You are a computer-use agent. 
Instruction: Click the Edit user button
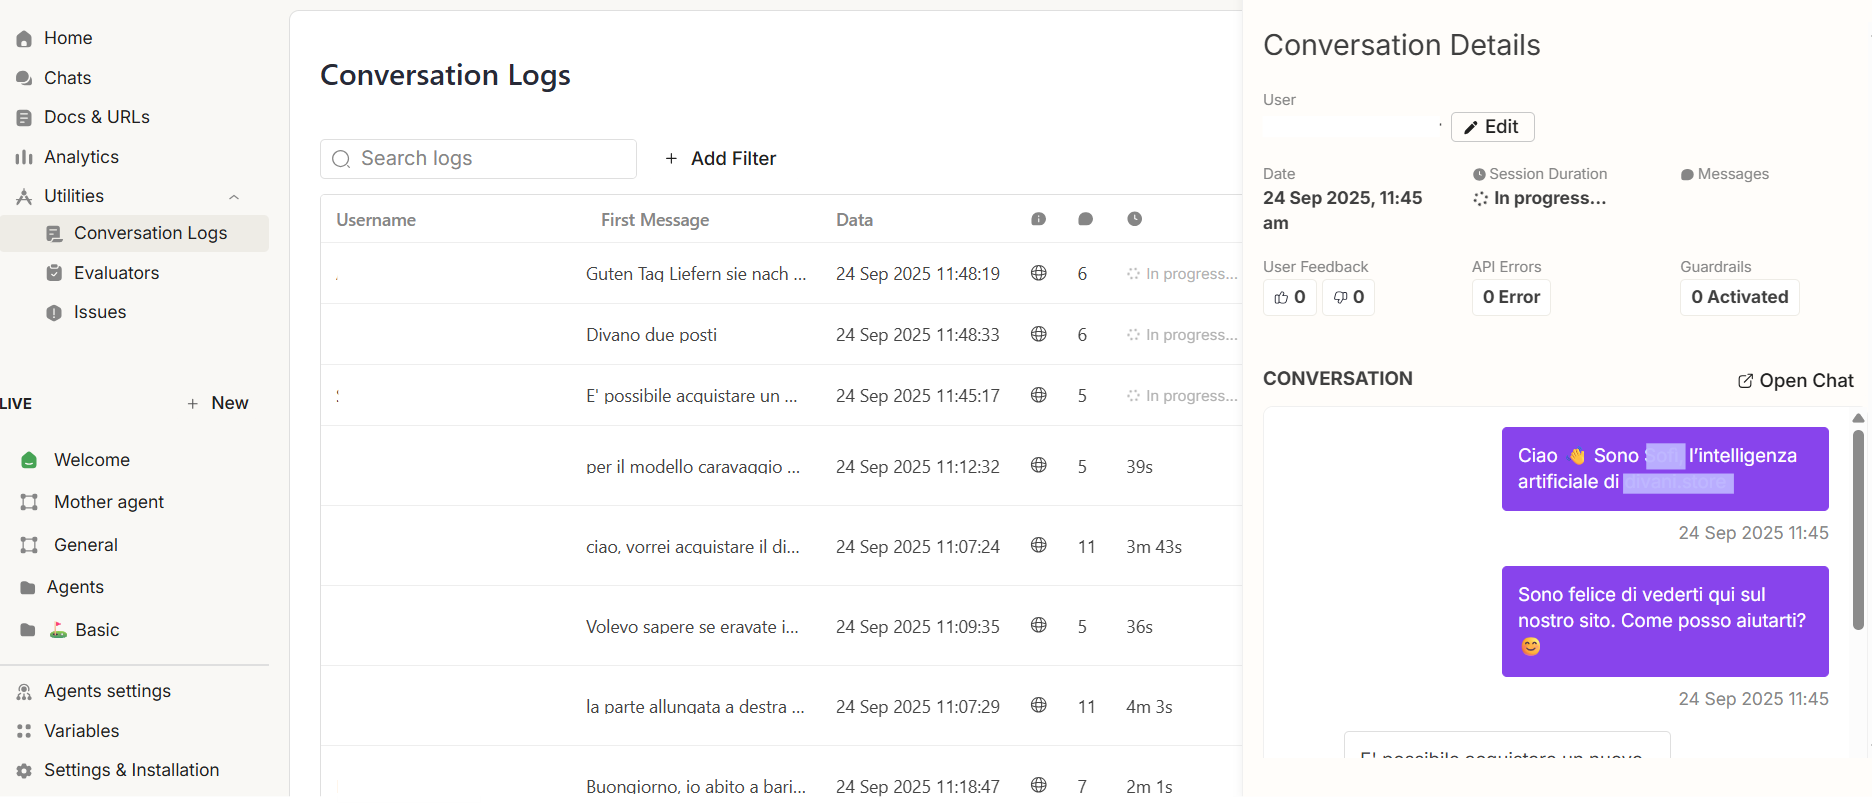click(1492, 127)
